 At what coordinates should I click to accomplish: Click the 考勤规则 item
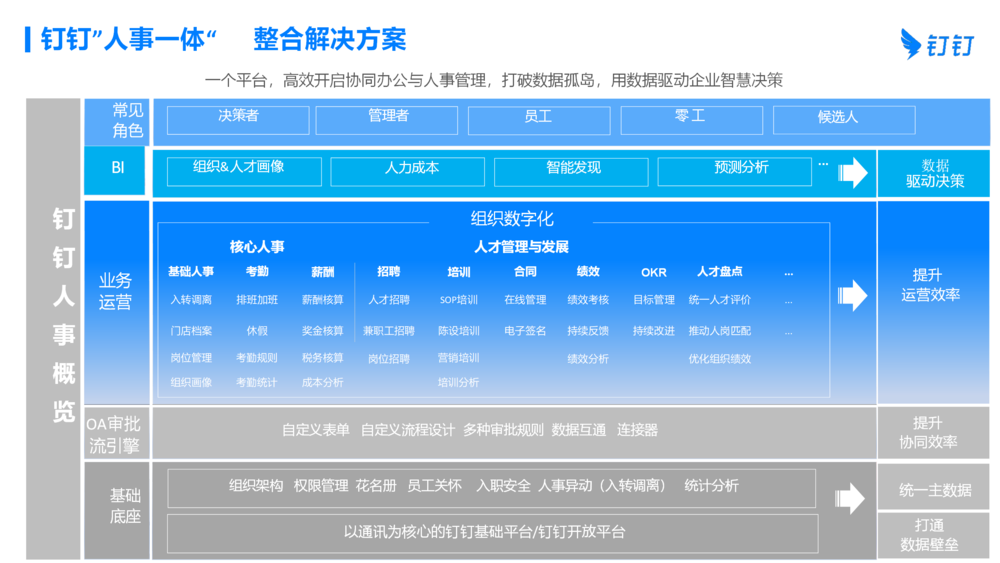point(257,358)
